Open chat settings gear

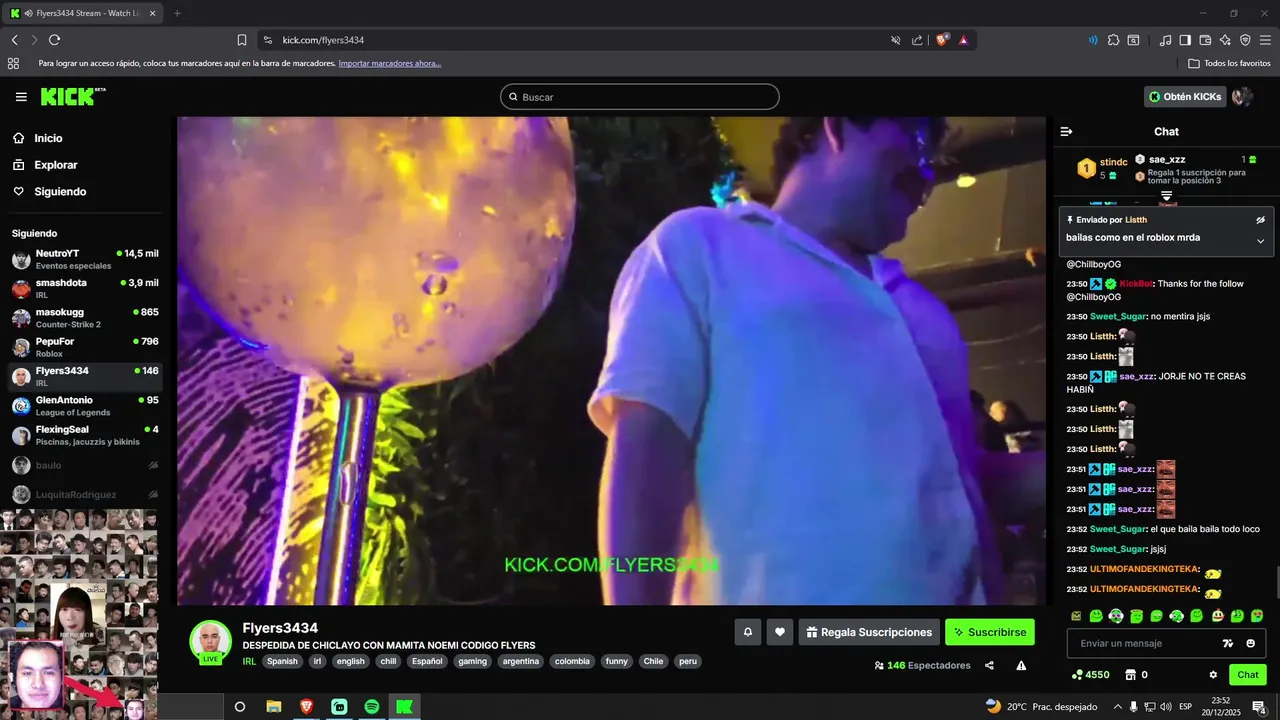point(1213,675)
